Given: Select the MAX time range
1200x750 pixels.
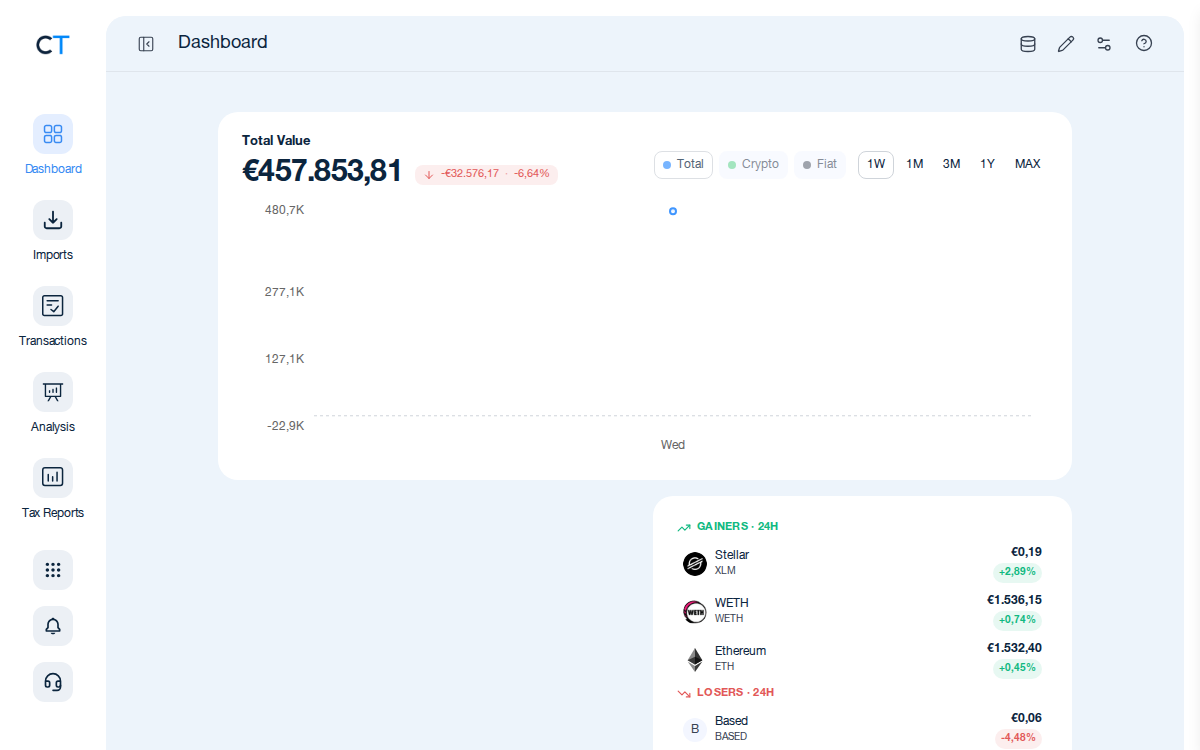Looking at the screenshot, I should tap(1028, 165).
